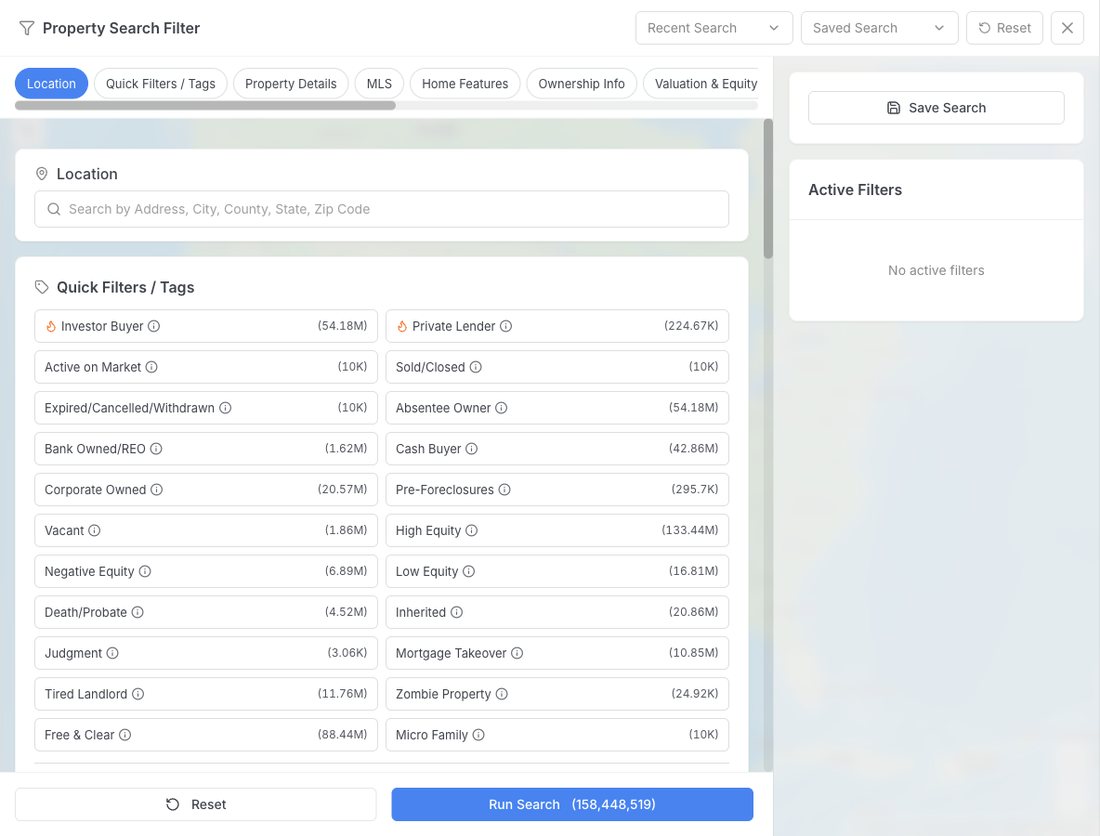
Task: Click the funnel icon beside the title
Action: click(27, 28)
